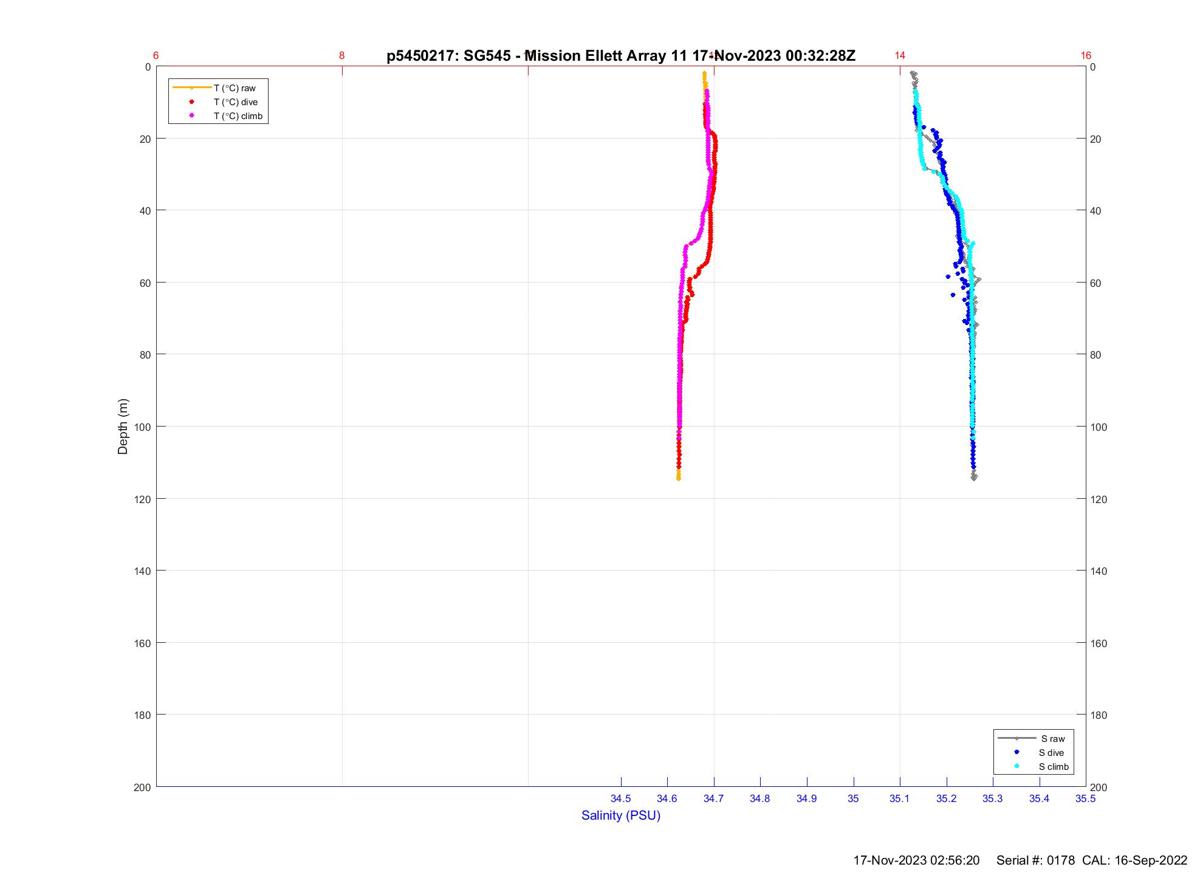Viewport: 1200px width, 885px height.
Task: Click the 'Depth (m)' axis label
Action: click(124, 426)
